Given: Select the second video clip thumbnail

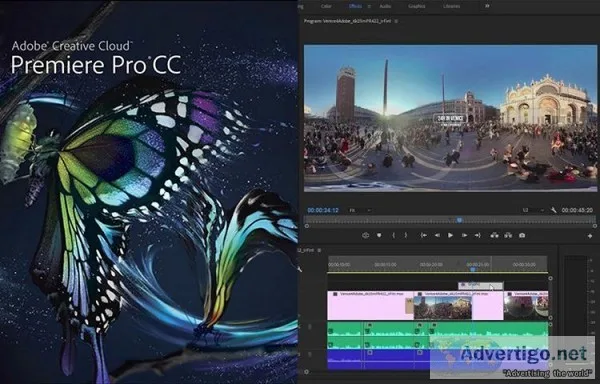Looking at the screenshot, I should point(443,308).
